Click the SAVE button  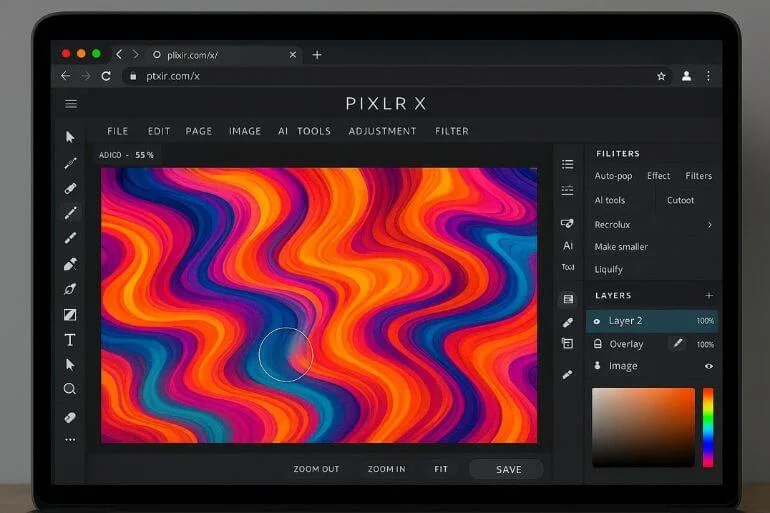click(506, 469)
